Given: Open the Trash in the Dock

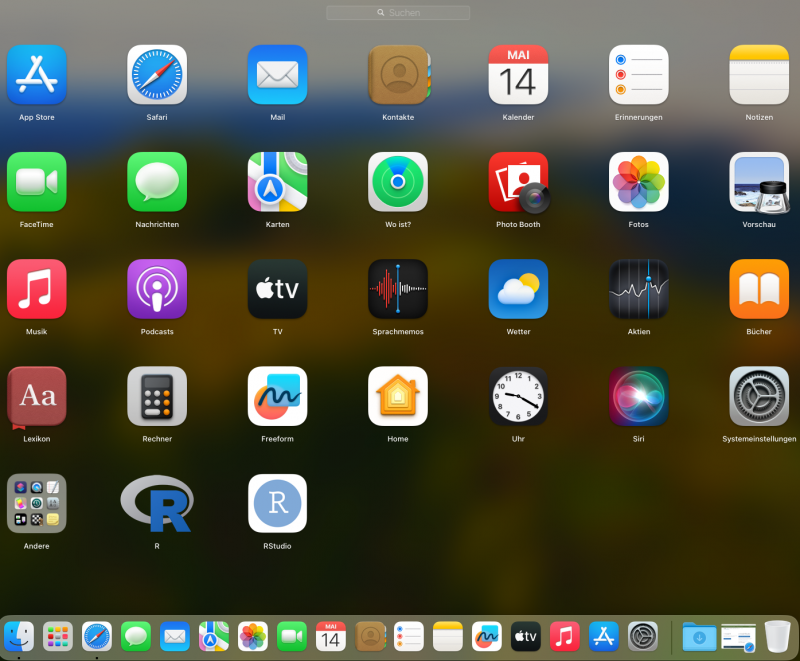Looking at the screenshot, I should (778, 637).
